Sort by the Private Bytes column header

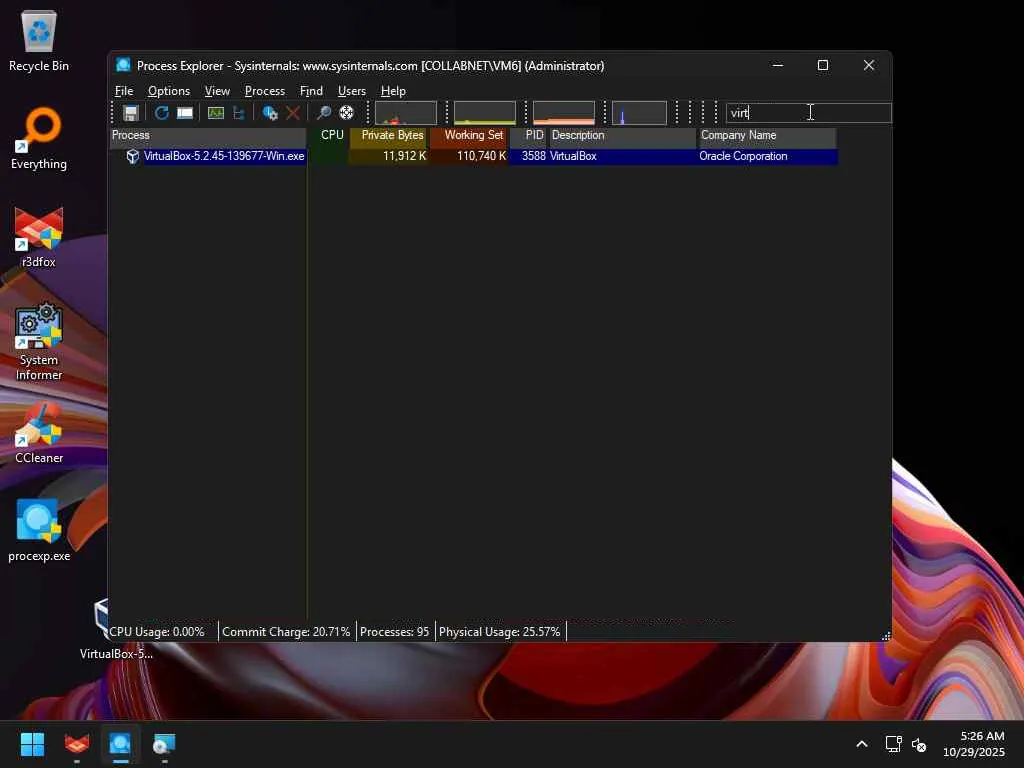(389, 135)
